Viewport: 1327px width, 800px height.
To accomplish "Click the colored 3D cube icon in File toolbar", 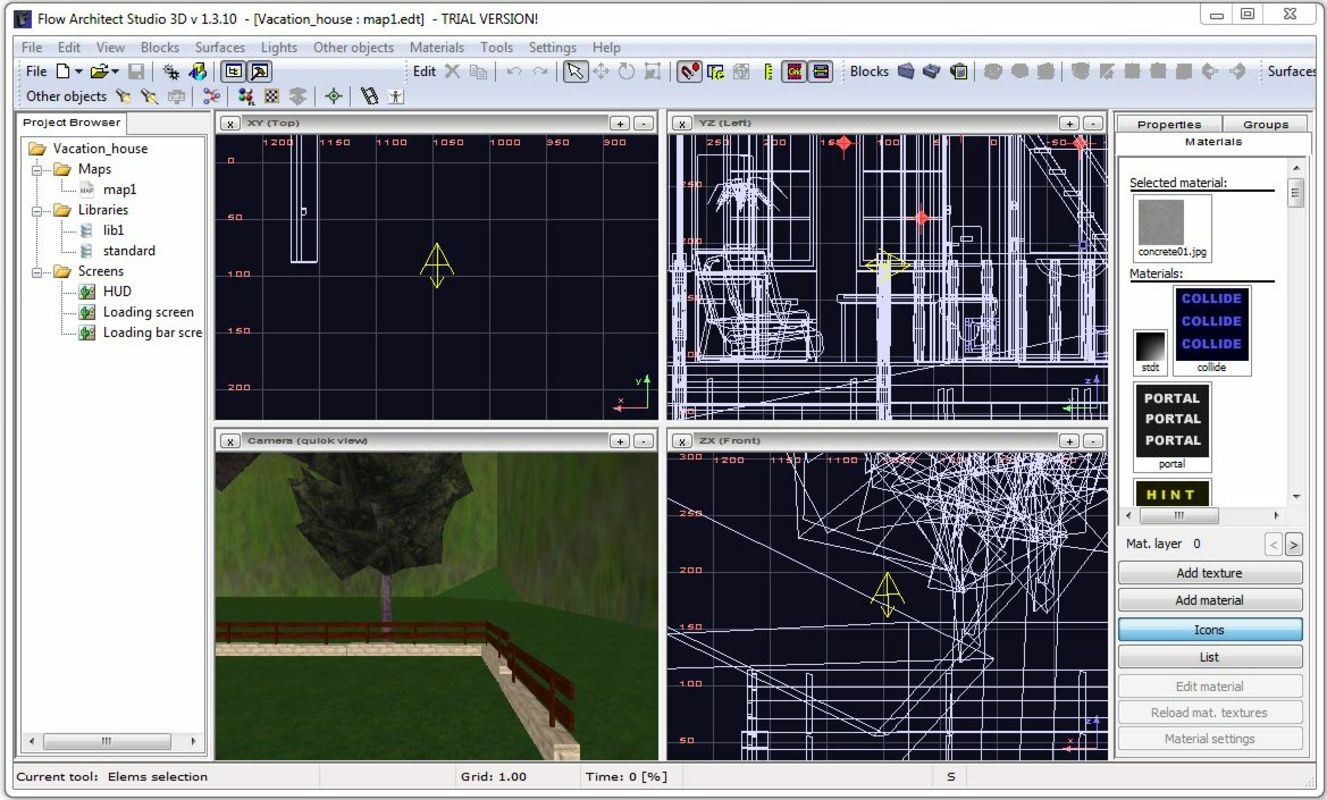I will (197, 71).
